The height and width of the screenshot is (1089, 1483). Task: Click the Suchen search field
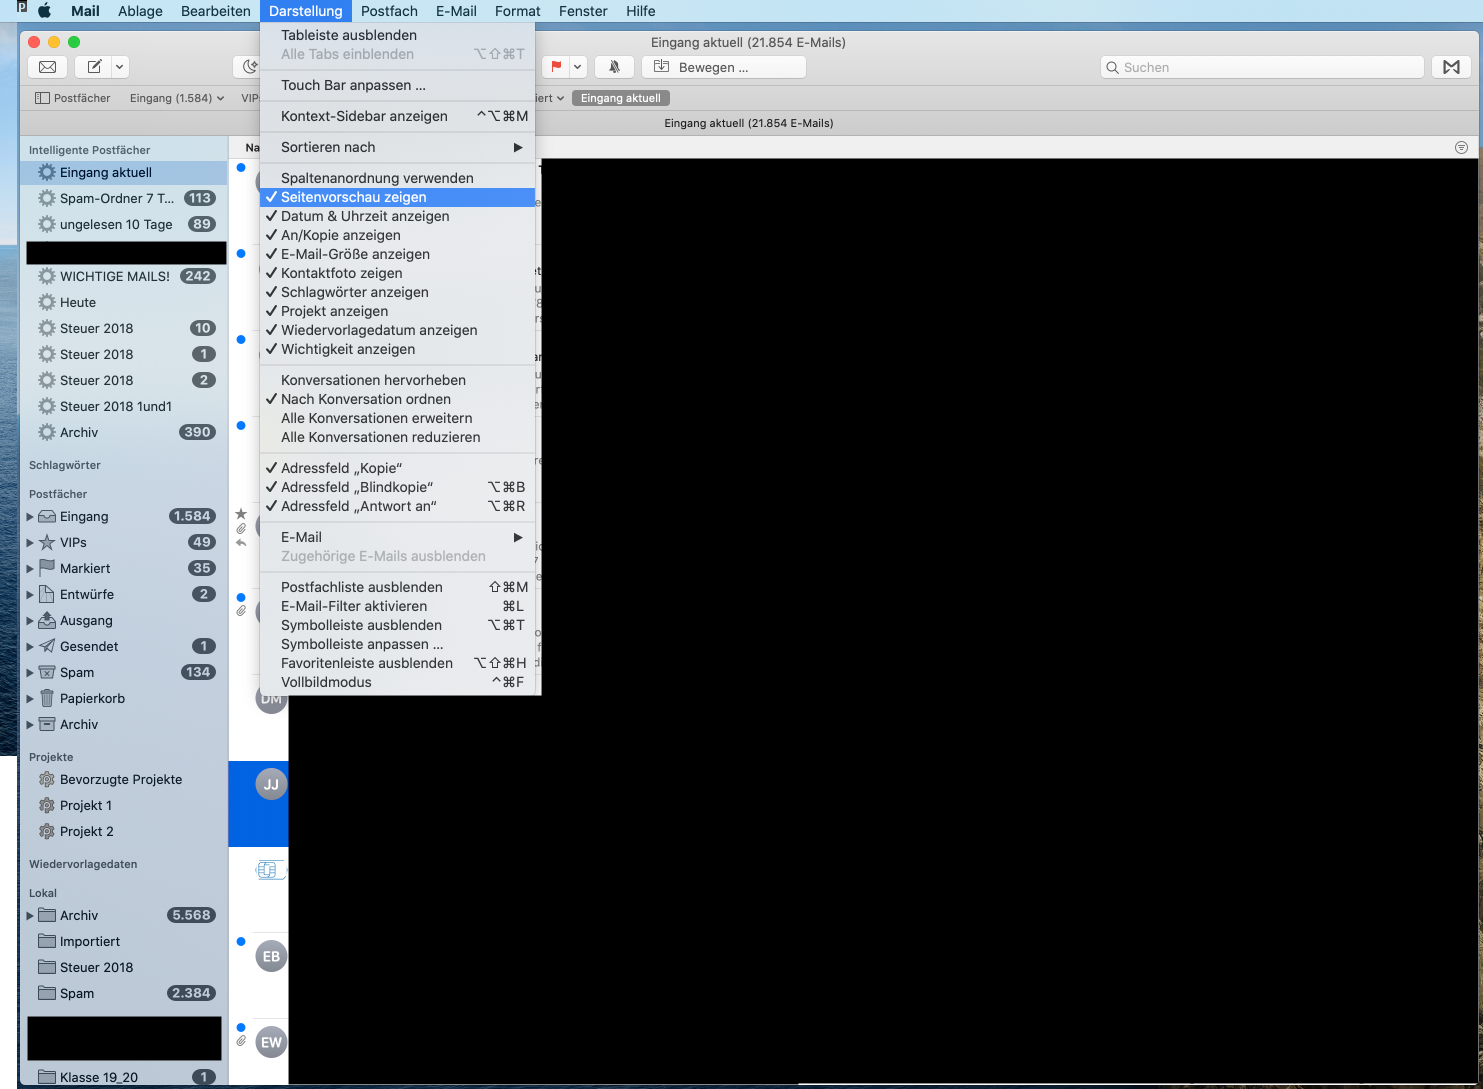tap(1262, 67)
